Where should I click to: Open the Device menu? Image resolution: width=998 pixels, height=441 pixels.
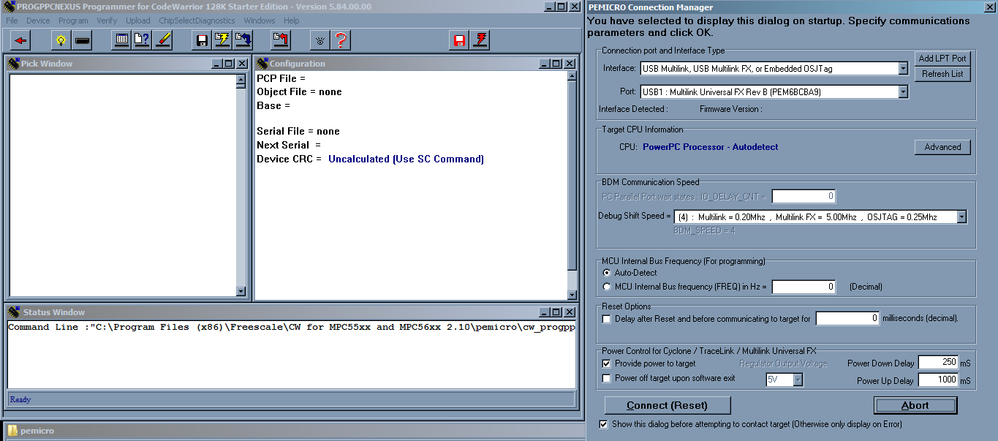coord(38,20)
